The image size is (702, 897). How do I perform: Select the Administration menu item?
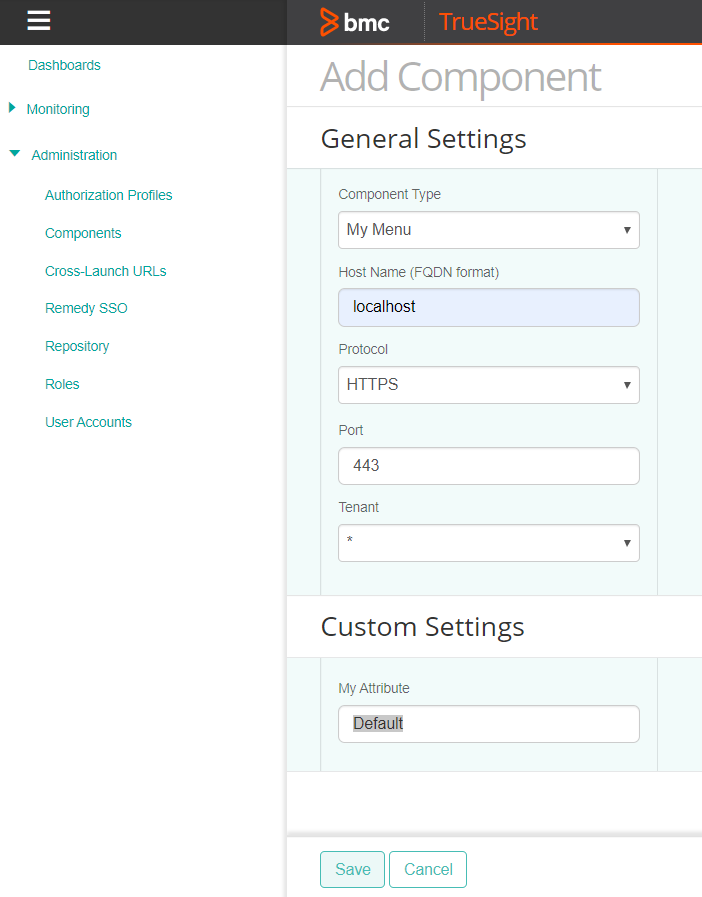point(74,155)
